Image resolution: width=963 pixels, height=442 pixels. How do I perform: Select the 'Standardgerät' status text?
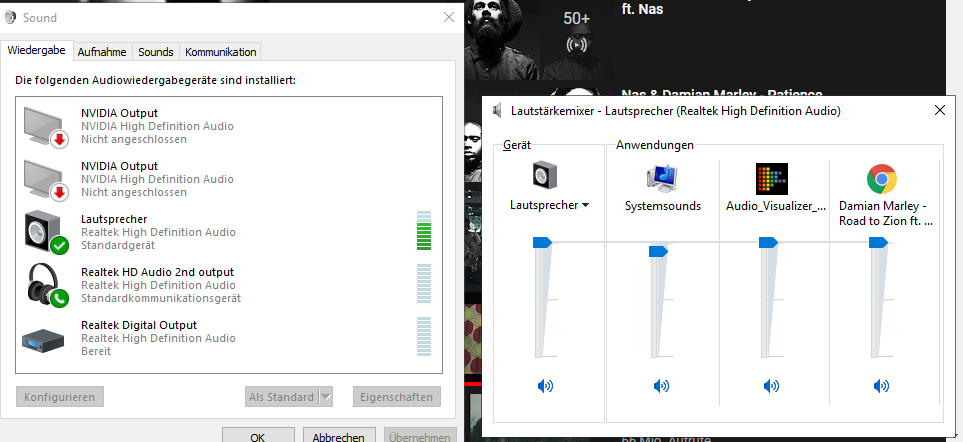(x=118, y=245)
